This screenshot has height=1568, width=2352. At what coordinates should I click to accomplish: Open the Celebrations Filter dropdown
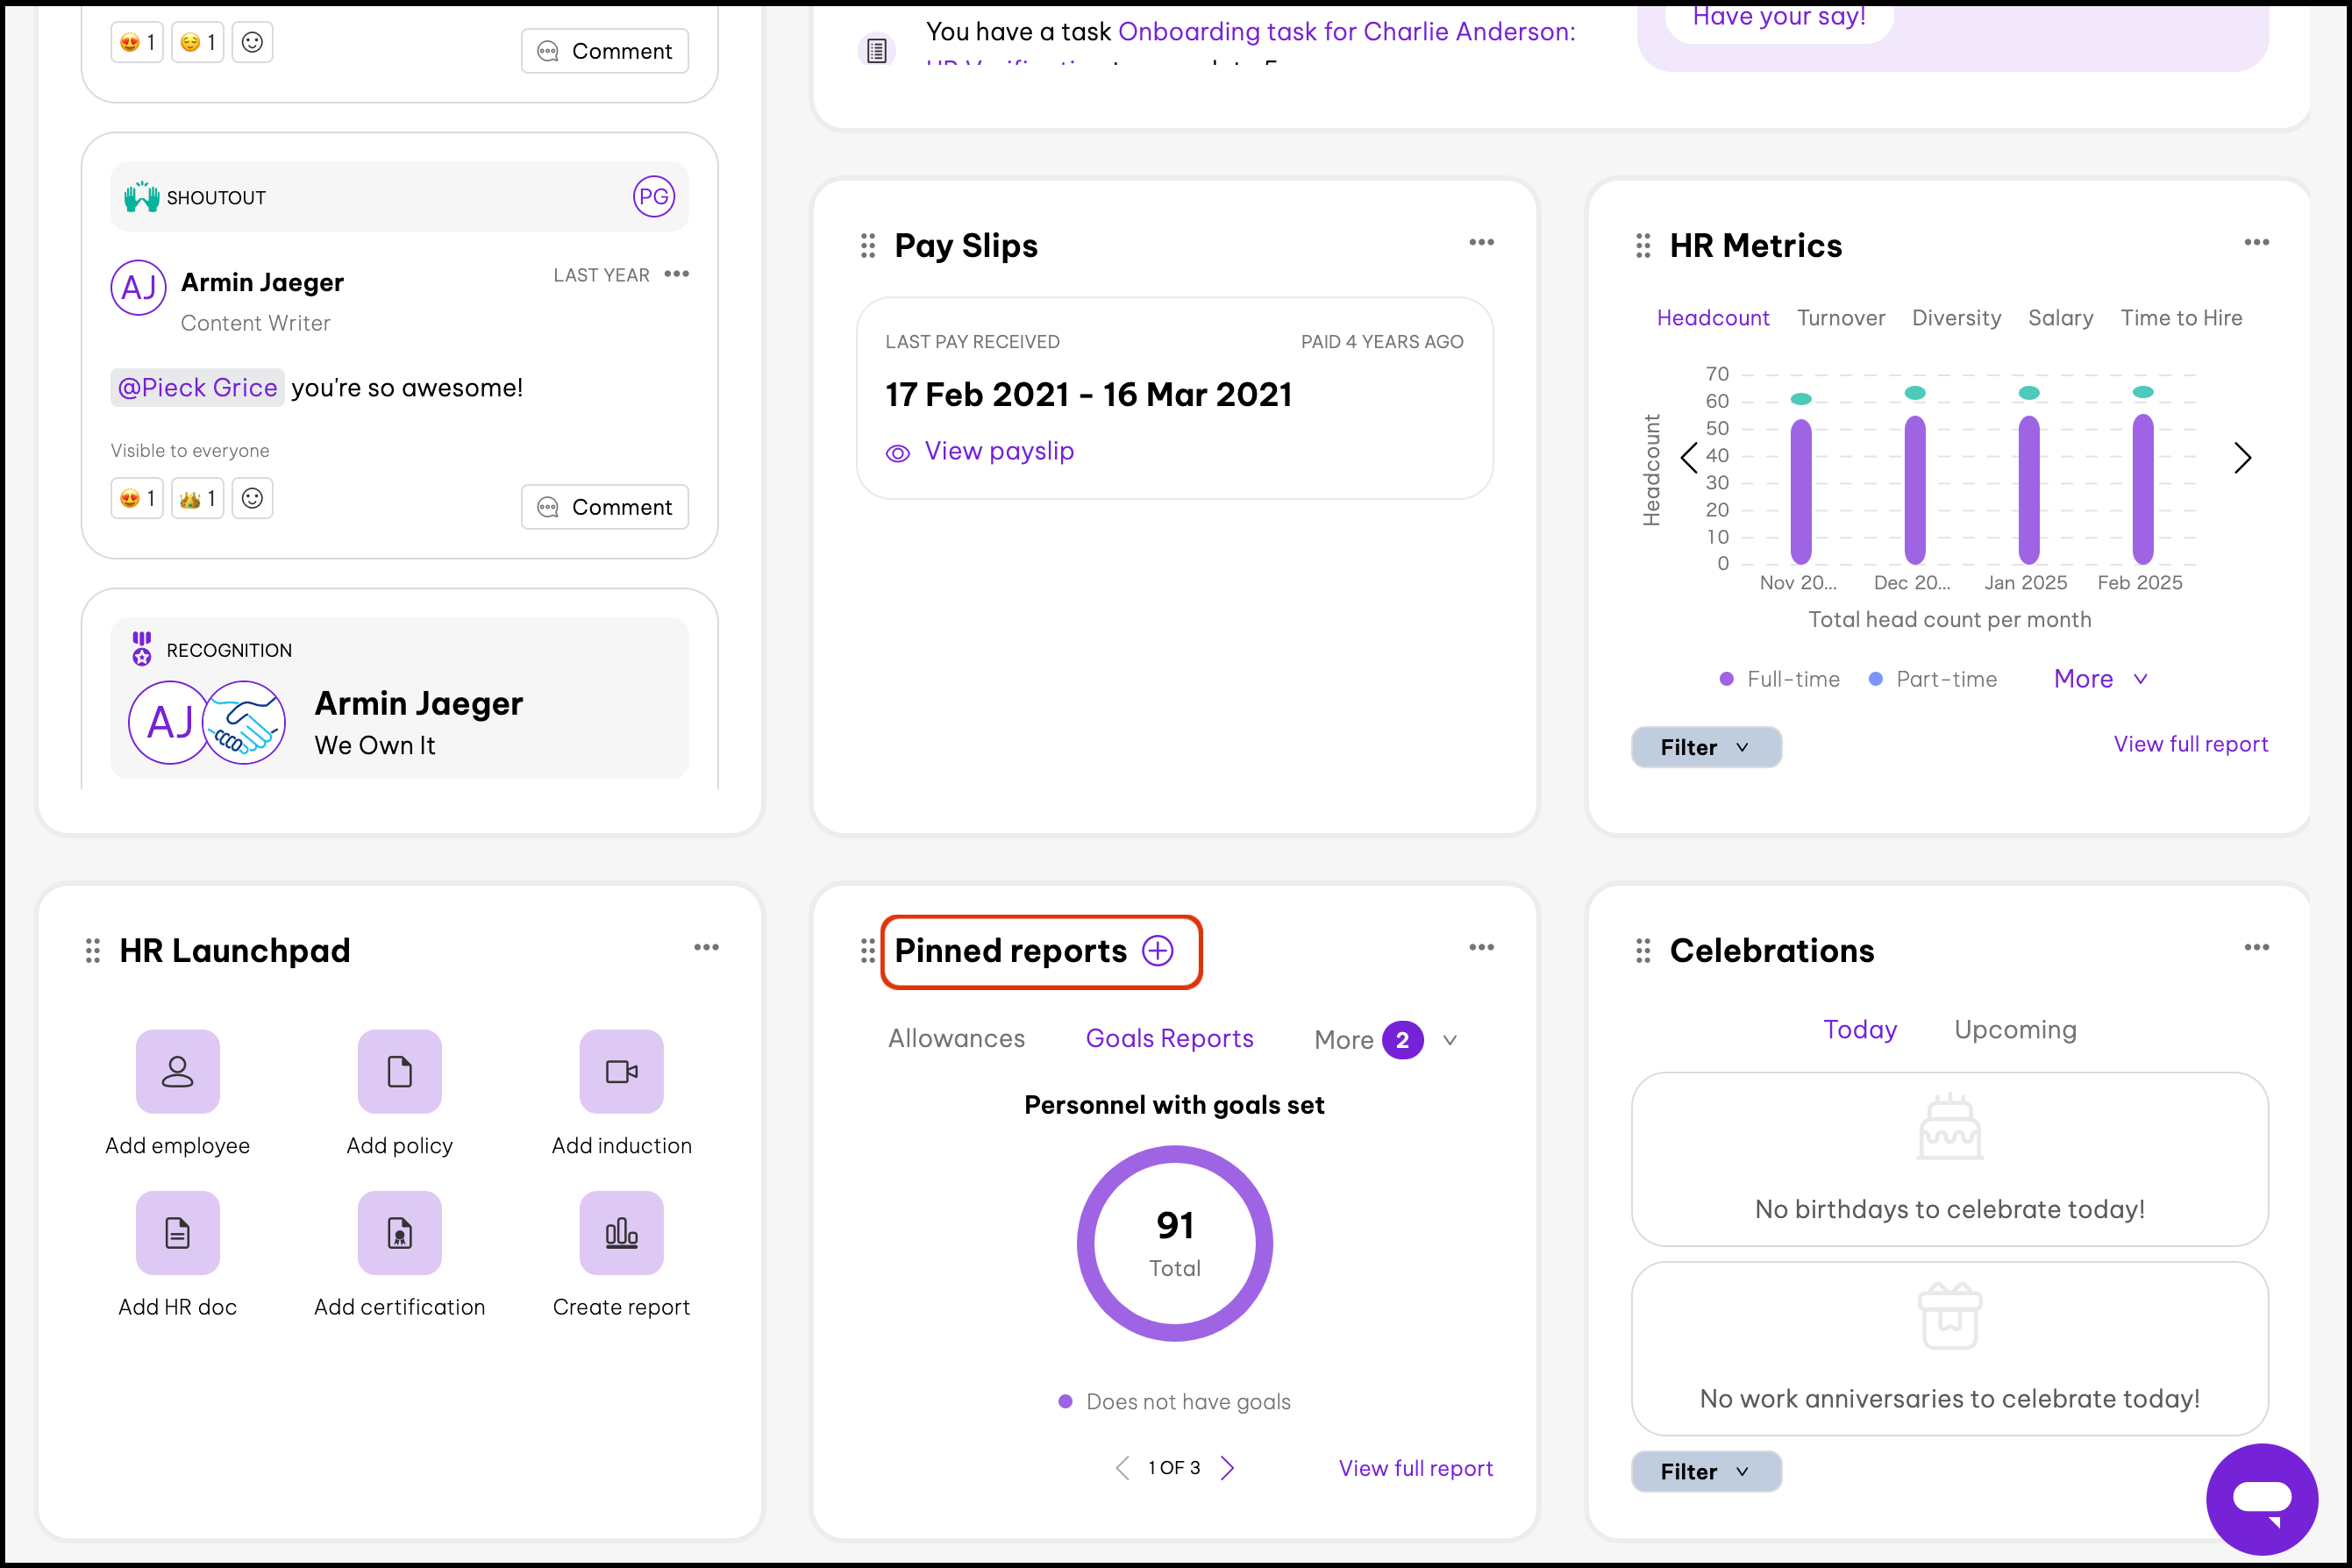(x=1705, y=1471)
